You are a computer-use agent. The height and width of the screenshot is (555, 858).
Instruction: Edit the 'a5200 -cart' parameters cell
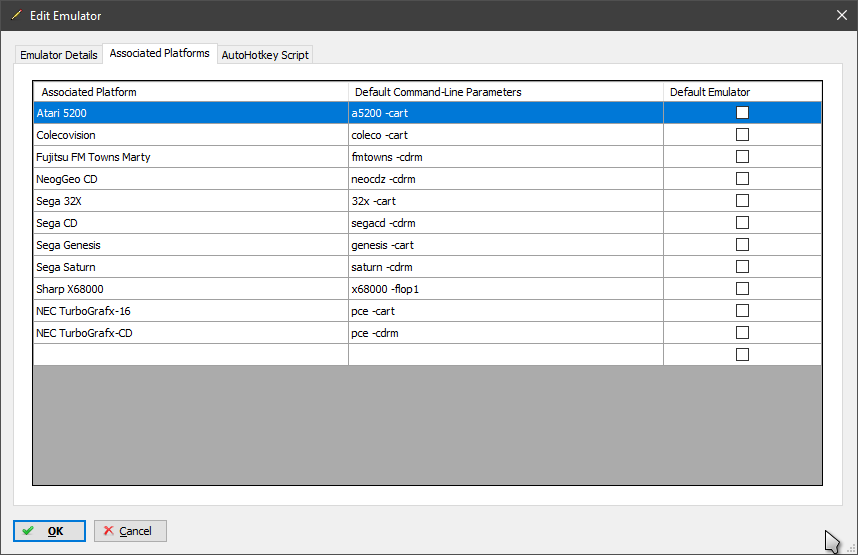point(506,113)
